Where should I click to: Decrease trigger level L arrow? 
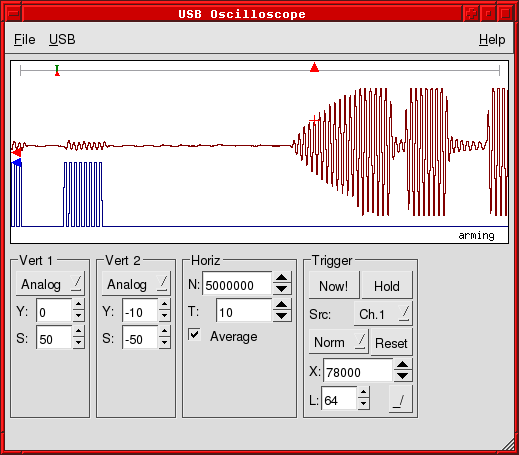pos(363,404)
